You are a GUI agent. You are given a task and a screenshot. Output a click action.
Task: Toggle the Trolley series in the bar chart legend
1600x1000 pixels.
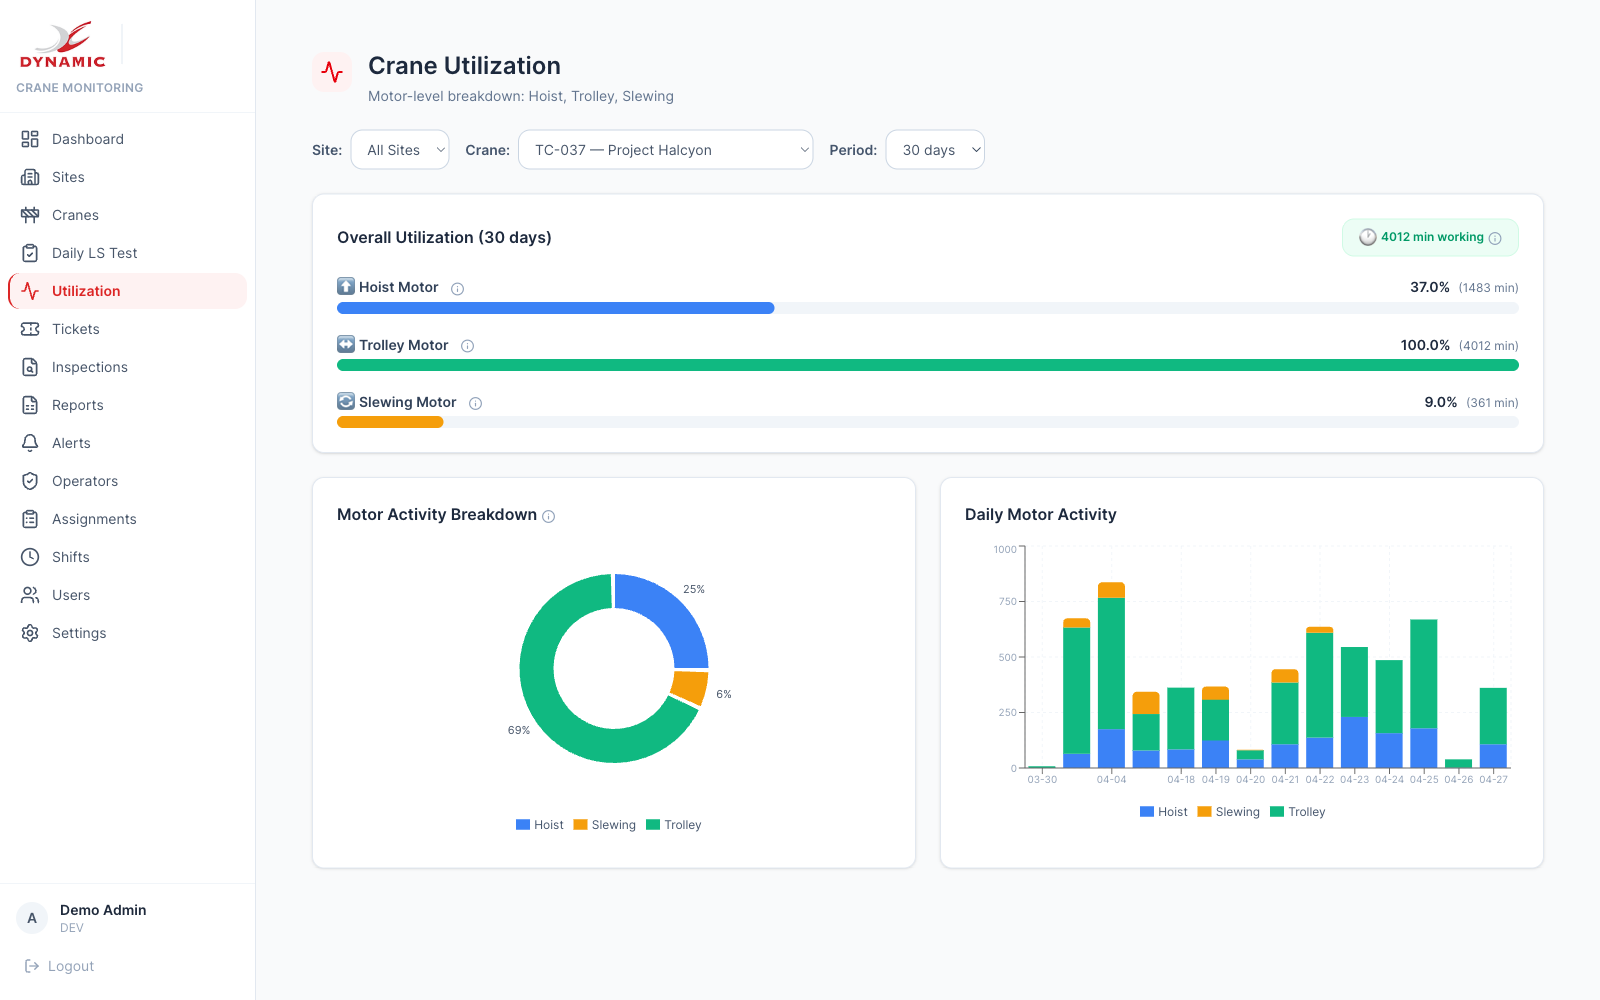click(x=1297, y=811)
